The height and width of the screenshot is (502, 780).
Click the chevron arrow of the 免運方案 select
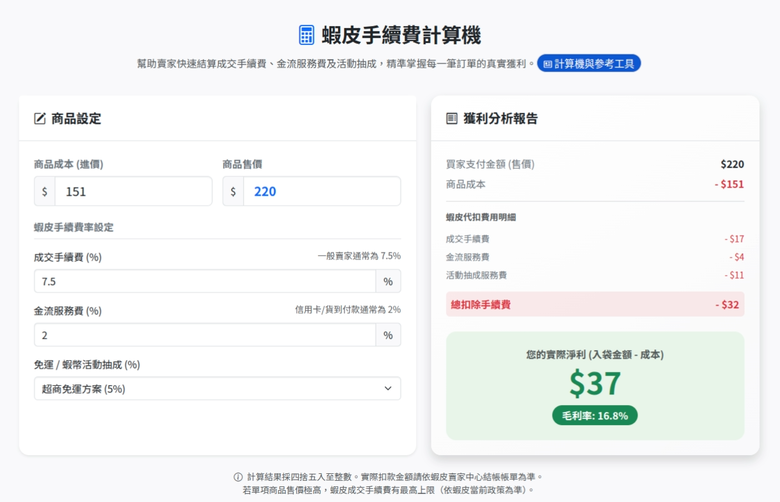coord(388,389)
